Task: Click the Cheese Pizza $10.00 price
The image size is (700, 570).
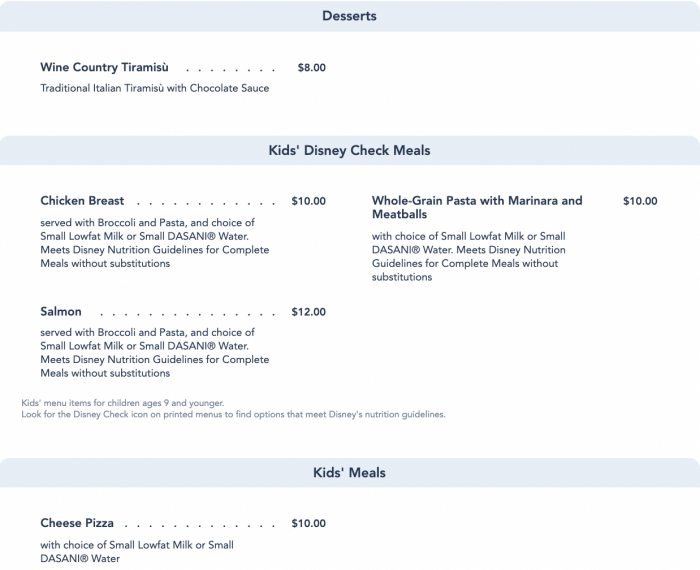Action: 308,524
